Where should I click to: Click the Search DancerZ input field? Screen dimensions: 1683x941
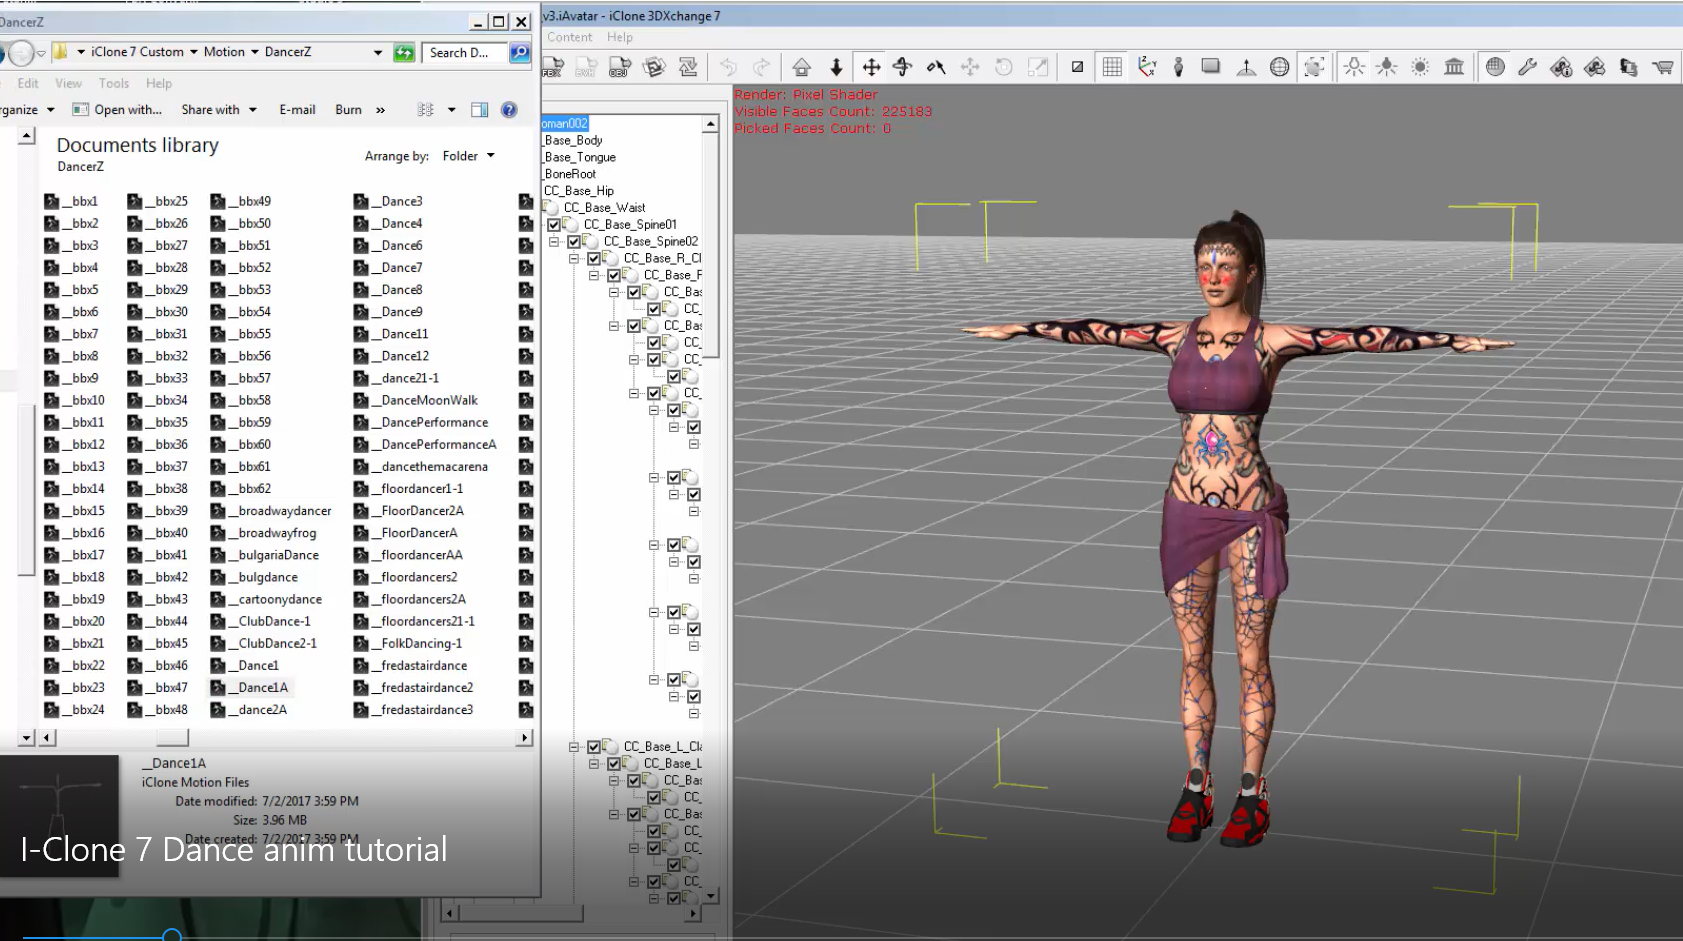coord(464,53)
